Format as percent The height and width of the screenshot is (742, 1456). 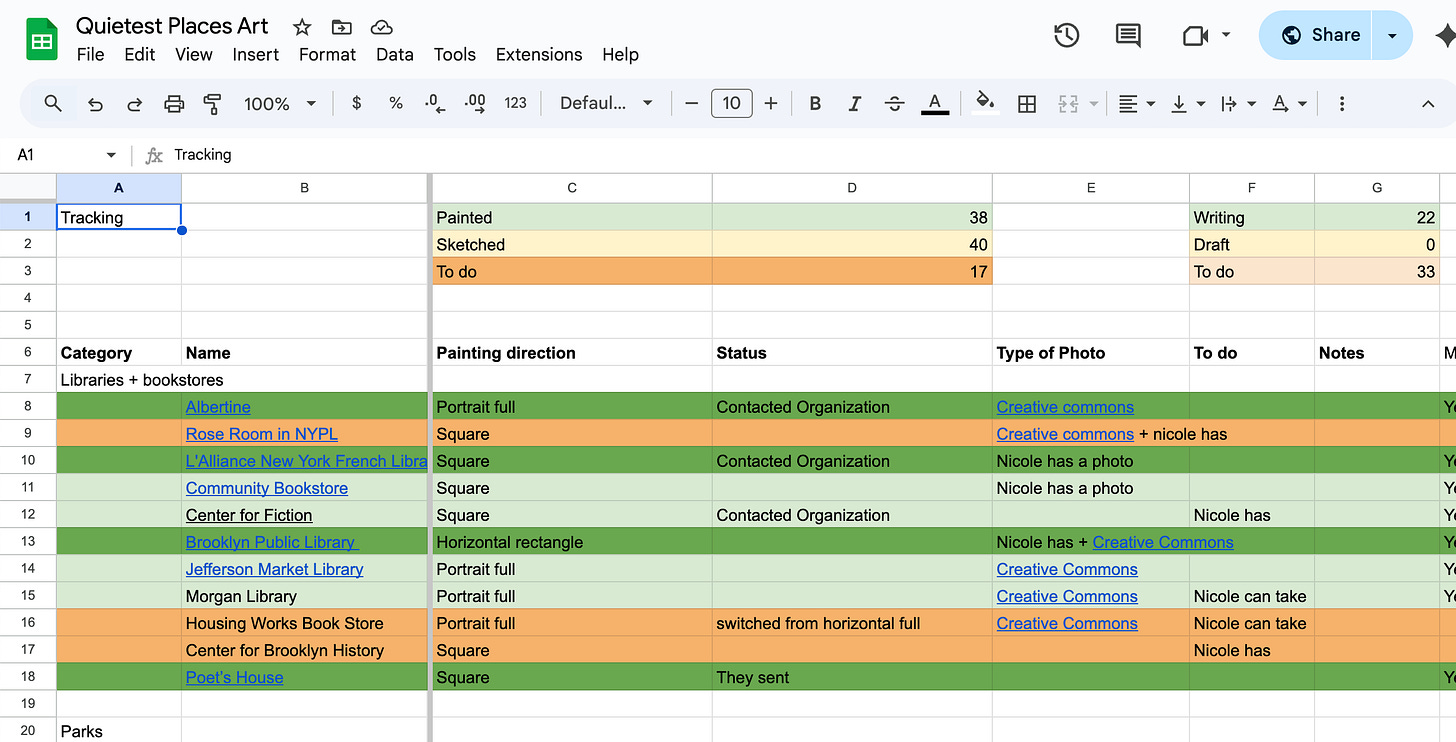(x=396, y=103)
